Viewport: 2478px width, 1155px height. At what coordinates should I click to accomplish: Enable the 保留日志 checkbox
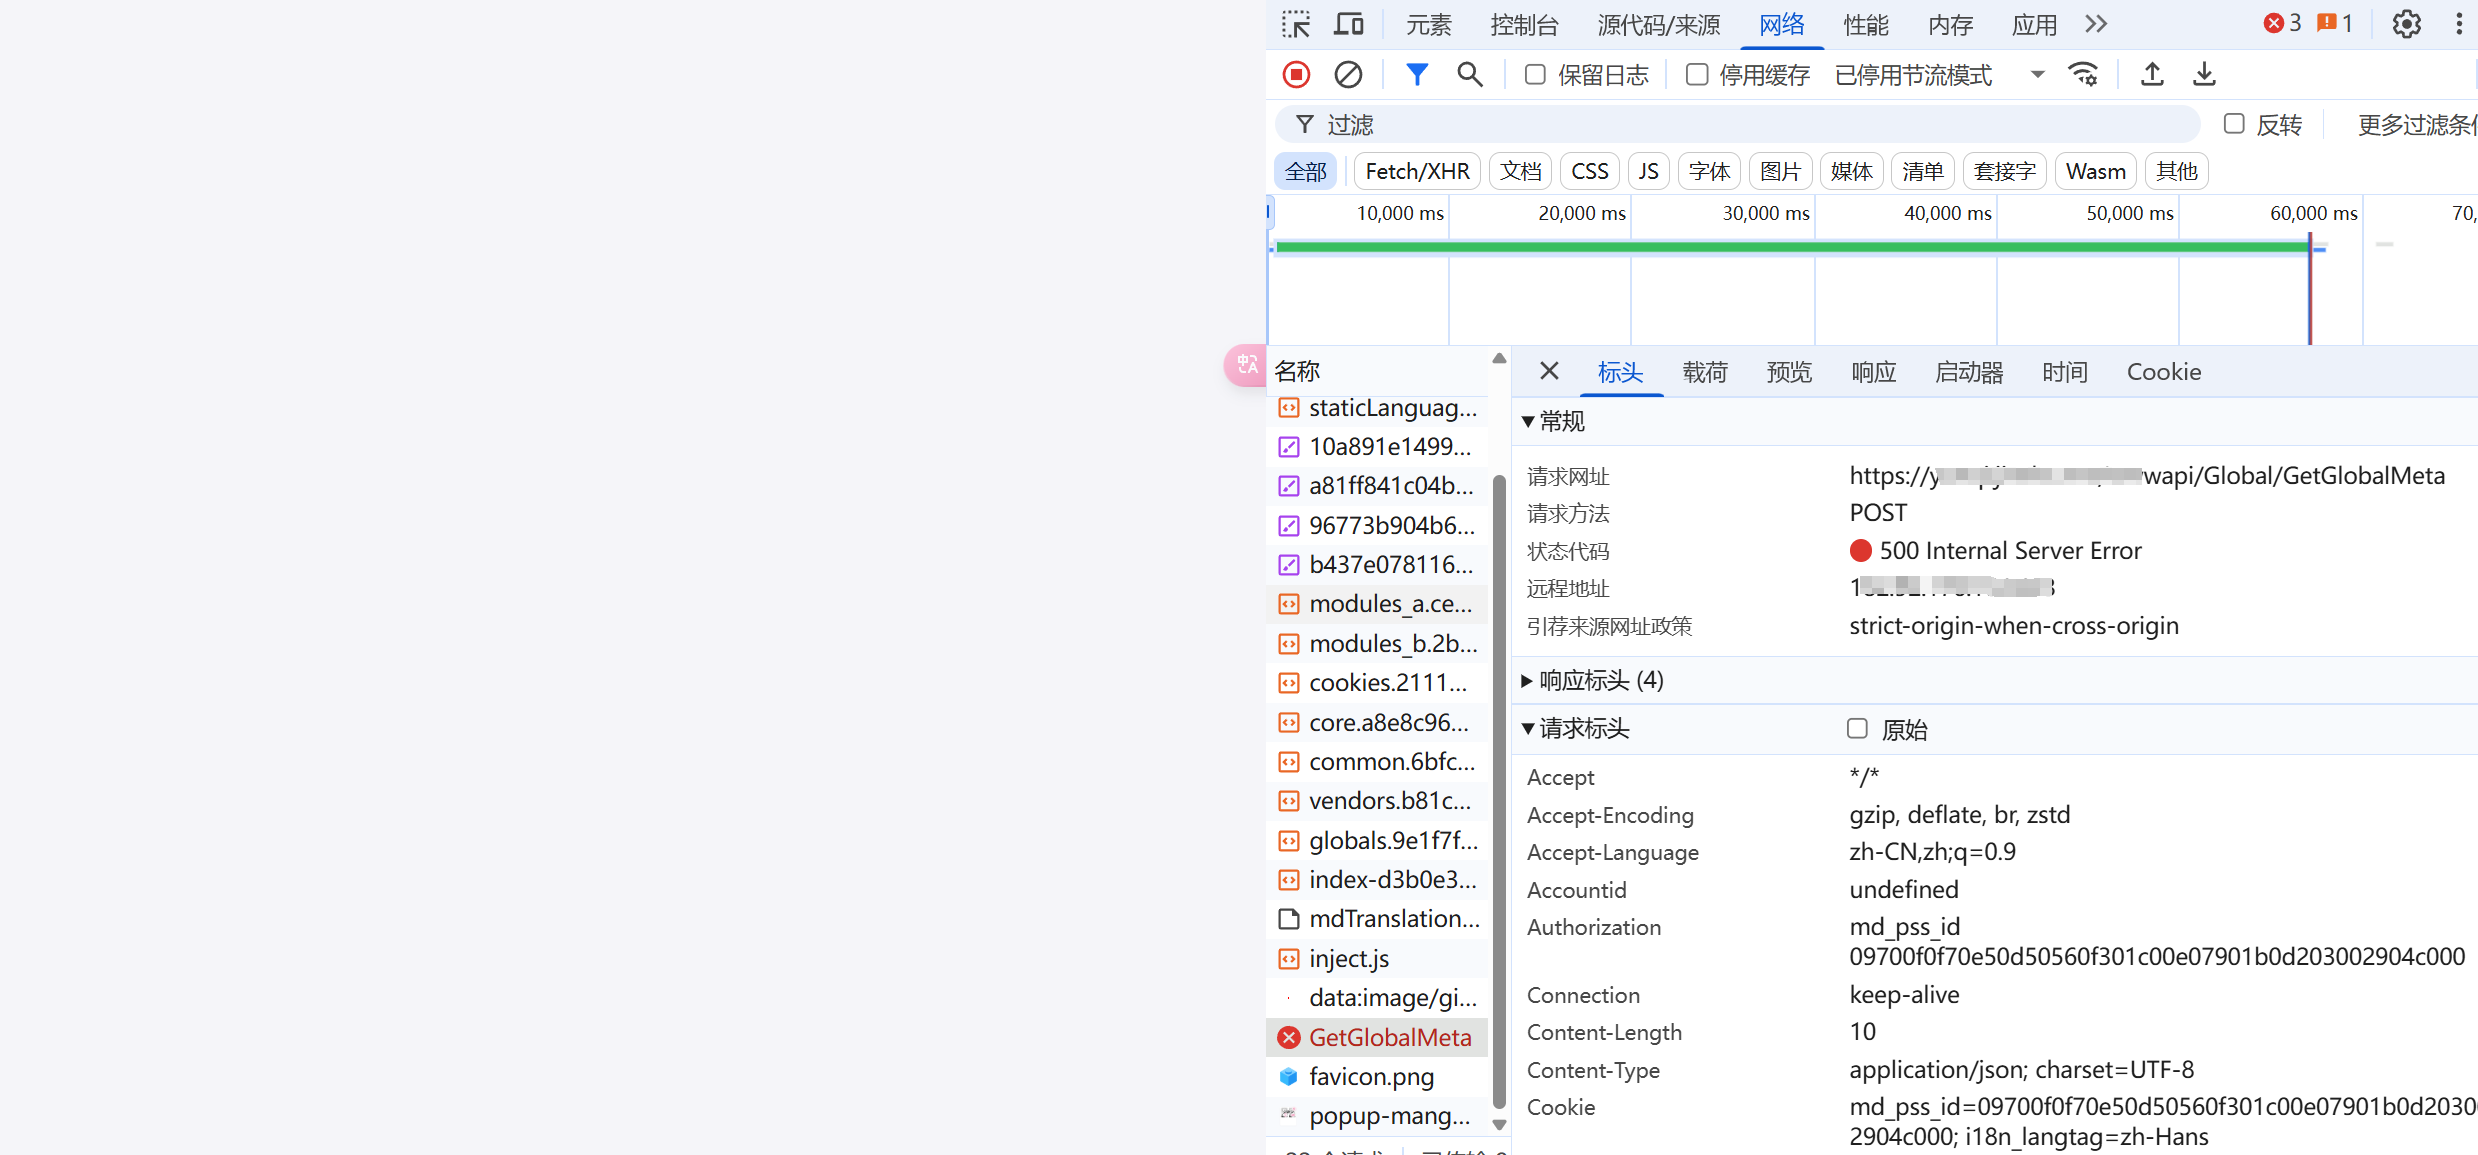[x=1535, y=74]
